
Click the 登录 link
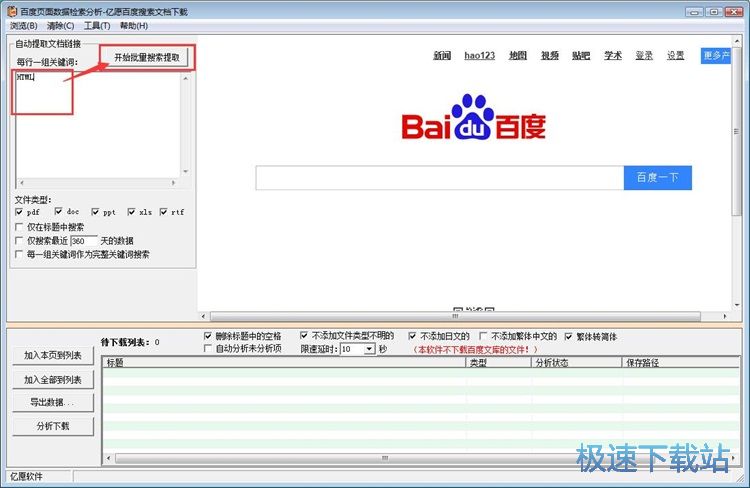click(644, 55)
